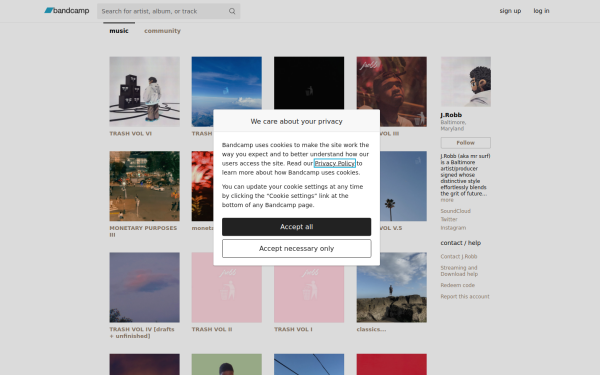This screenshot has height=375, width=600.
Task: Open the Privacy Policy link
Action: coord(334,163)
